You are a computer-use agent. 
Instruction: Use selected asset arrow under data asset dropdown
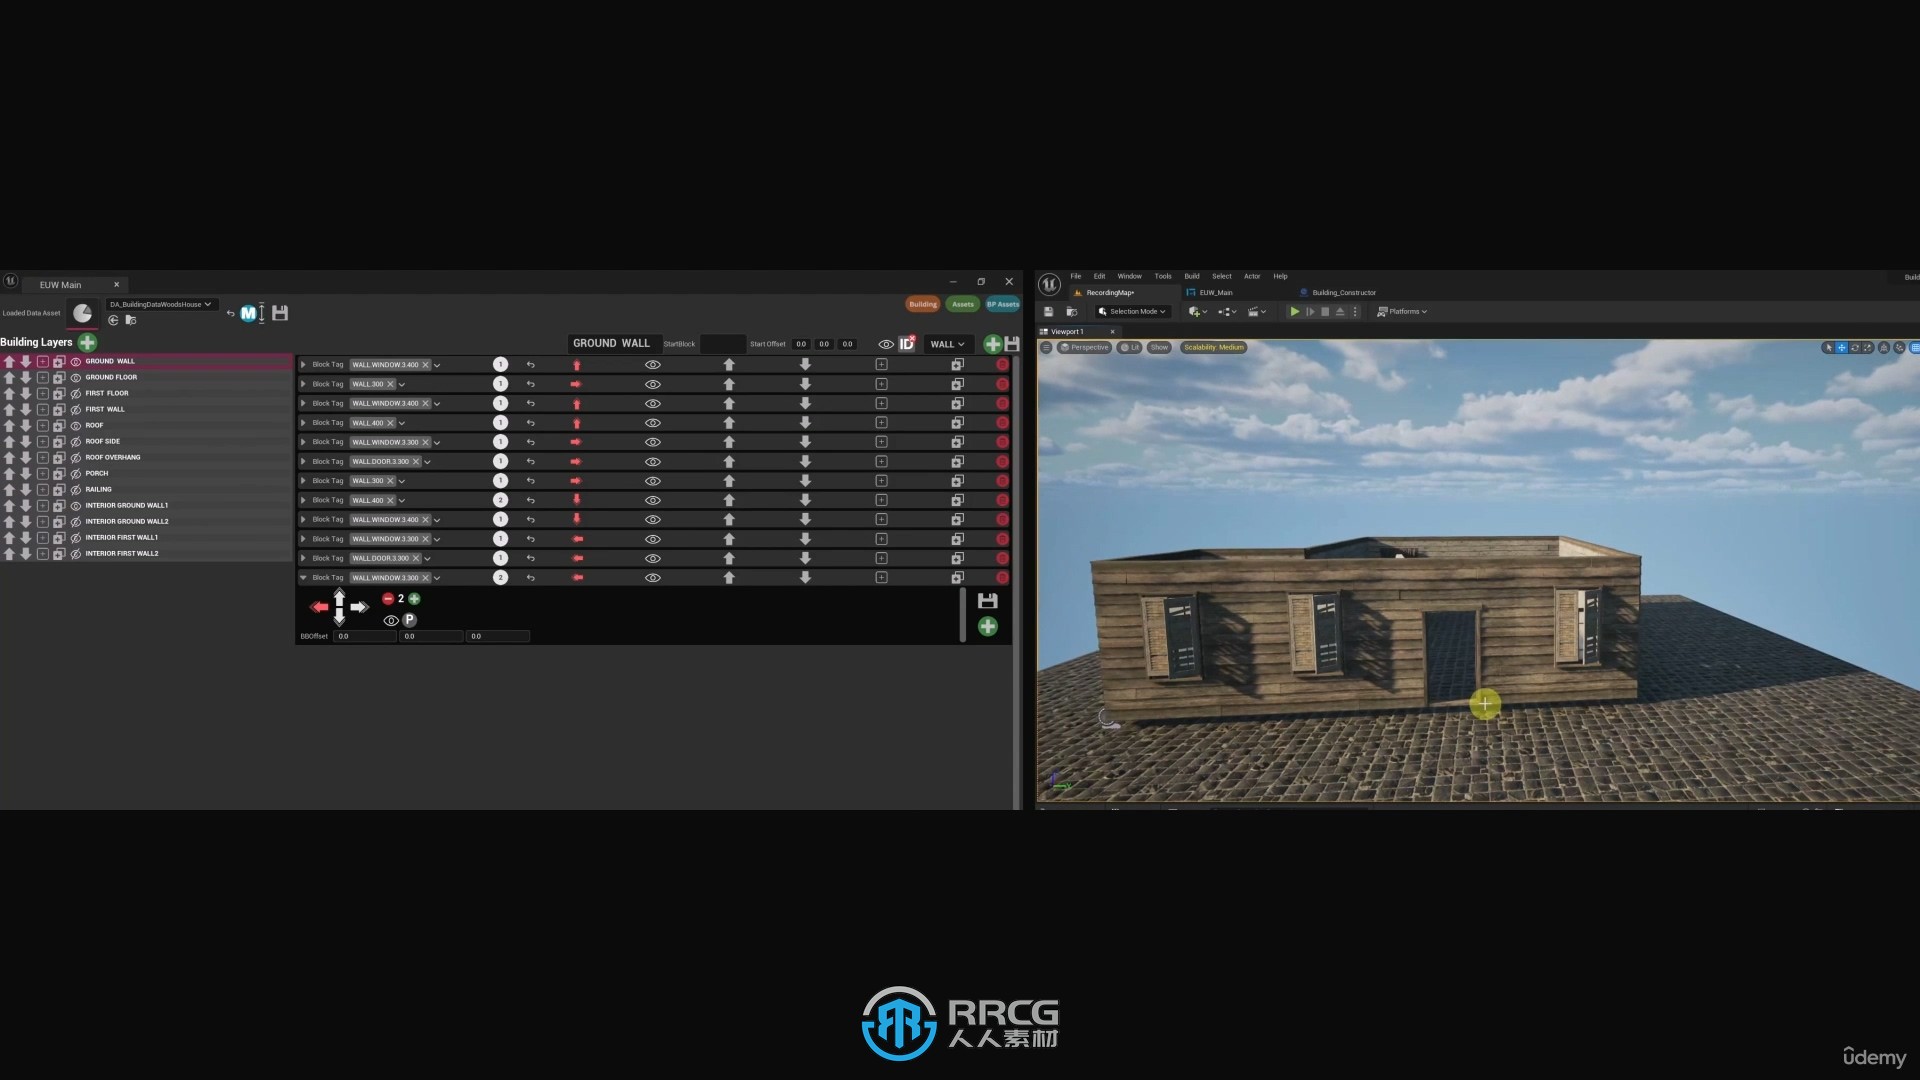click(x=113, y=320)
